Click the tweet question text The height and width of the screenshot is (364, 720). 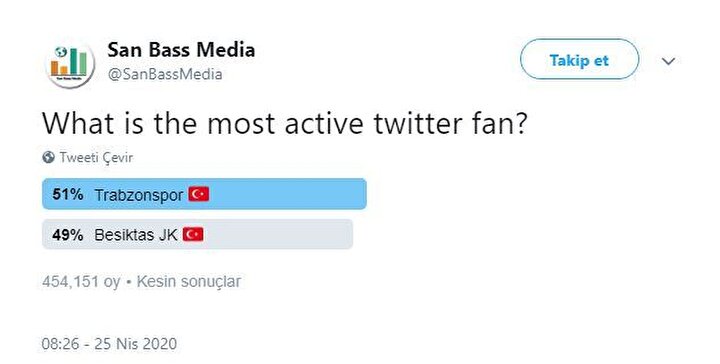[x=284, y=123]
